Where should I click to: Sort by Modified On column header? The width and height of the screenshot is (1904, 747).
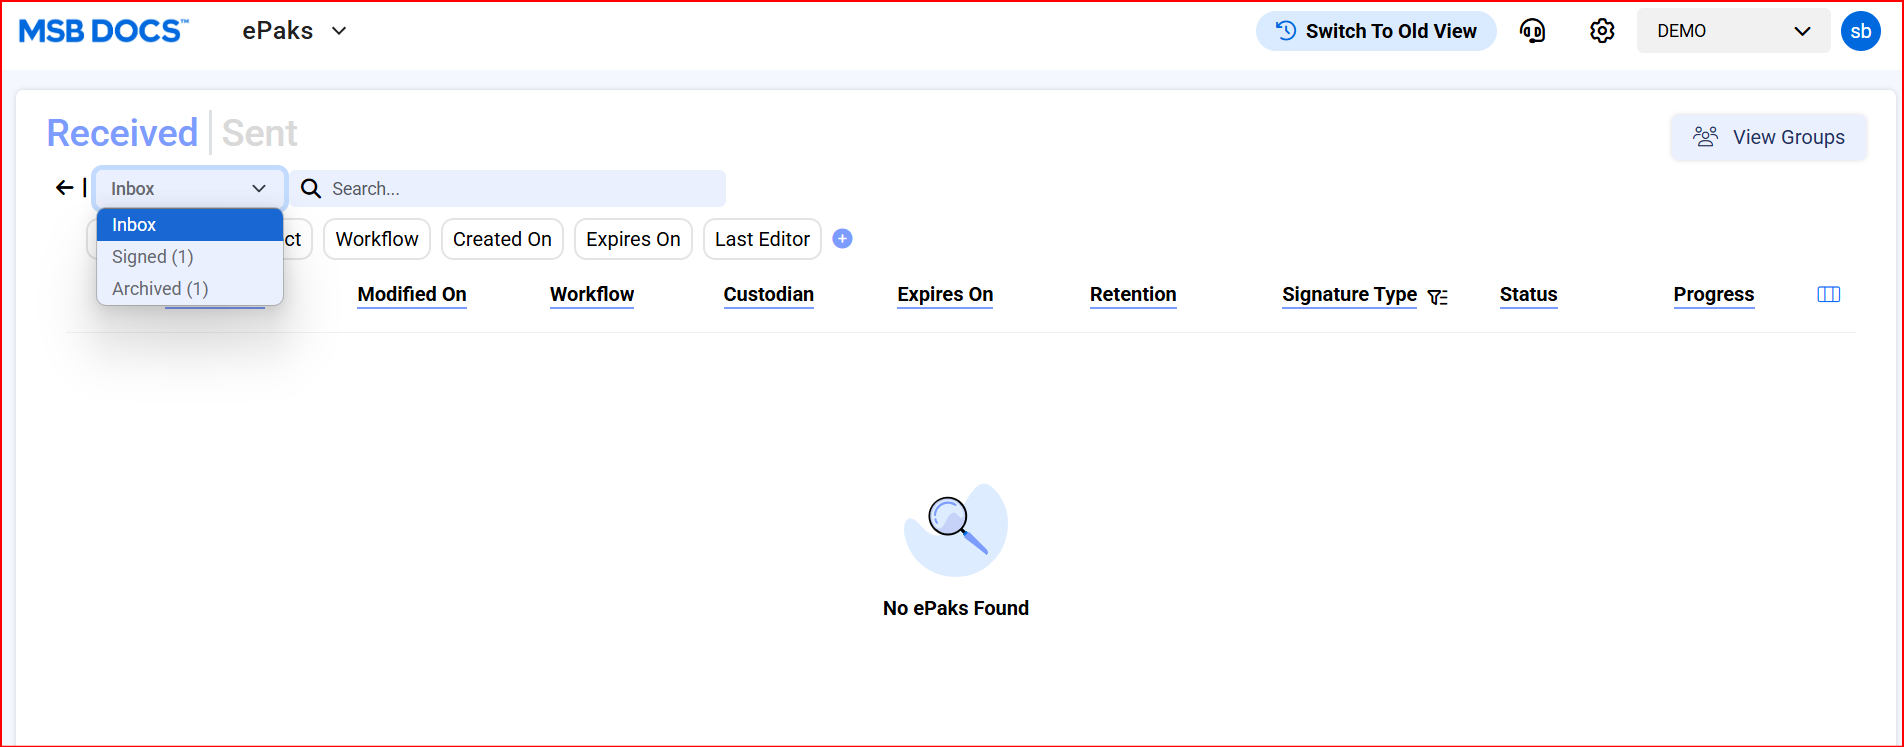tap(412, 294)
